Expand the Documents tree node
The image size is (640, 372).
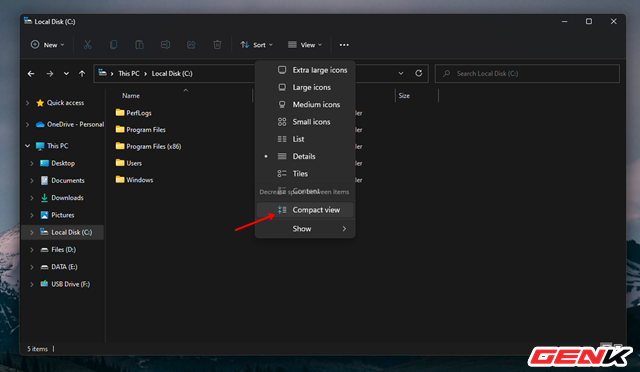(x=32, y=180)
